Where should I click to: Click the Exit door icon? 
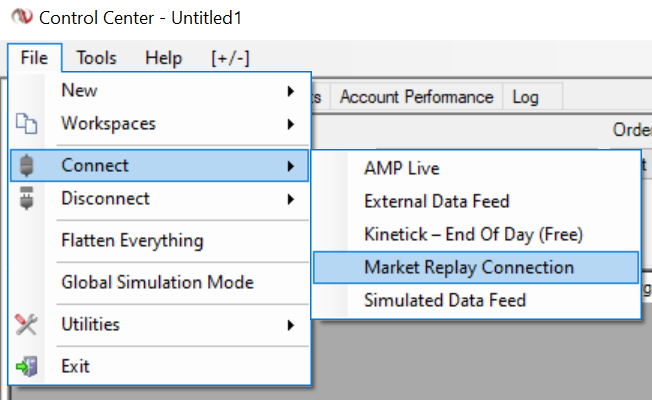tap(27, 366)
